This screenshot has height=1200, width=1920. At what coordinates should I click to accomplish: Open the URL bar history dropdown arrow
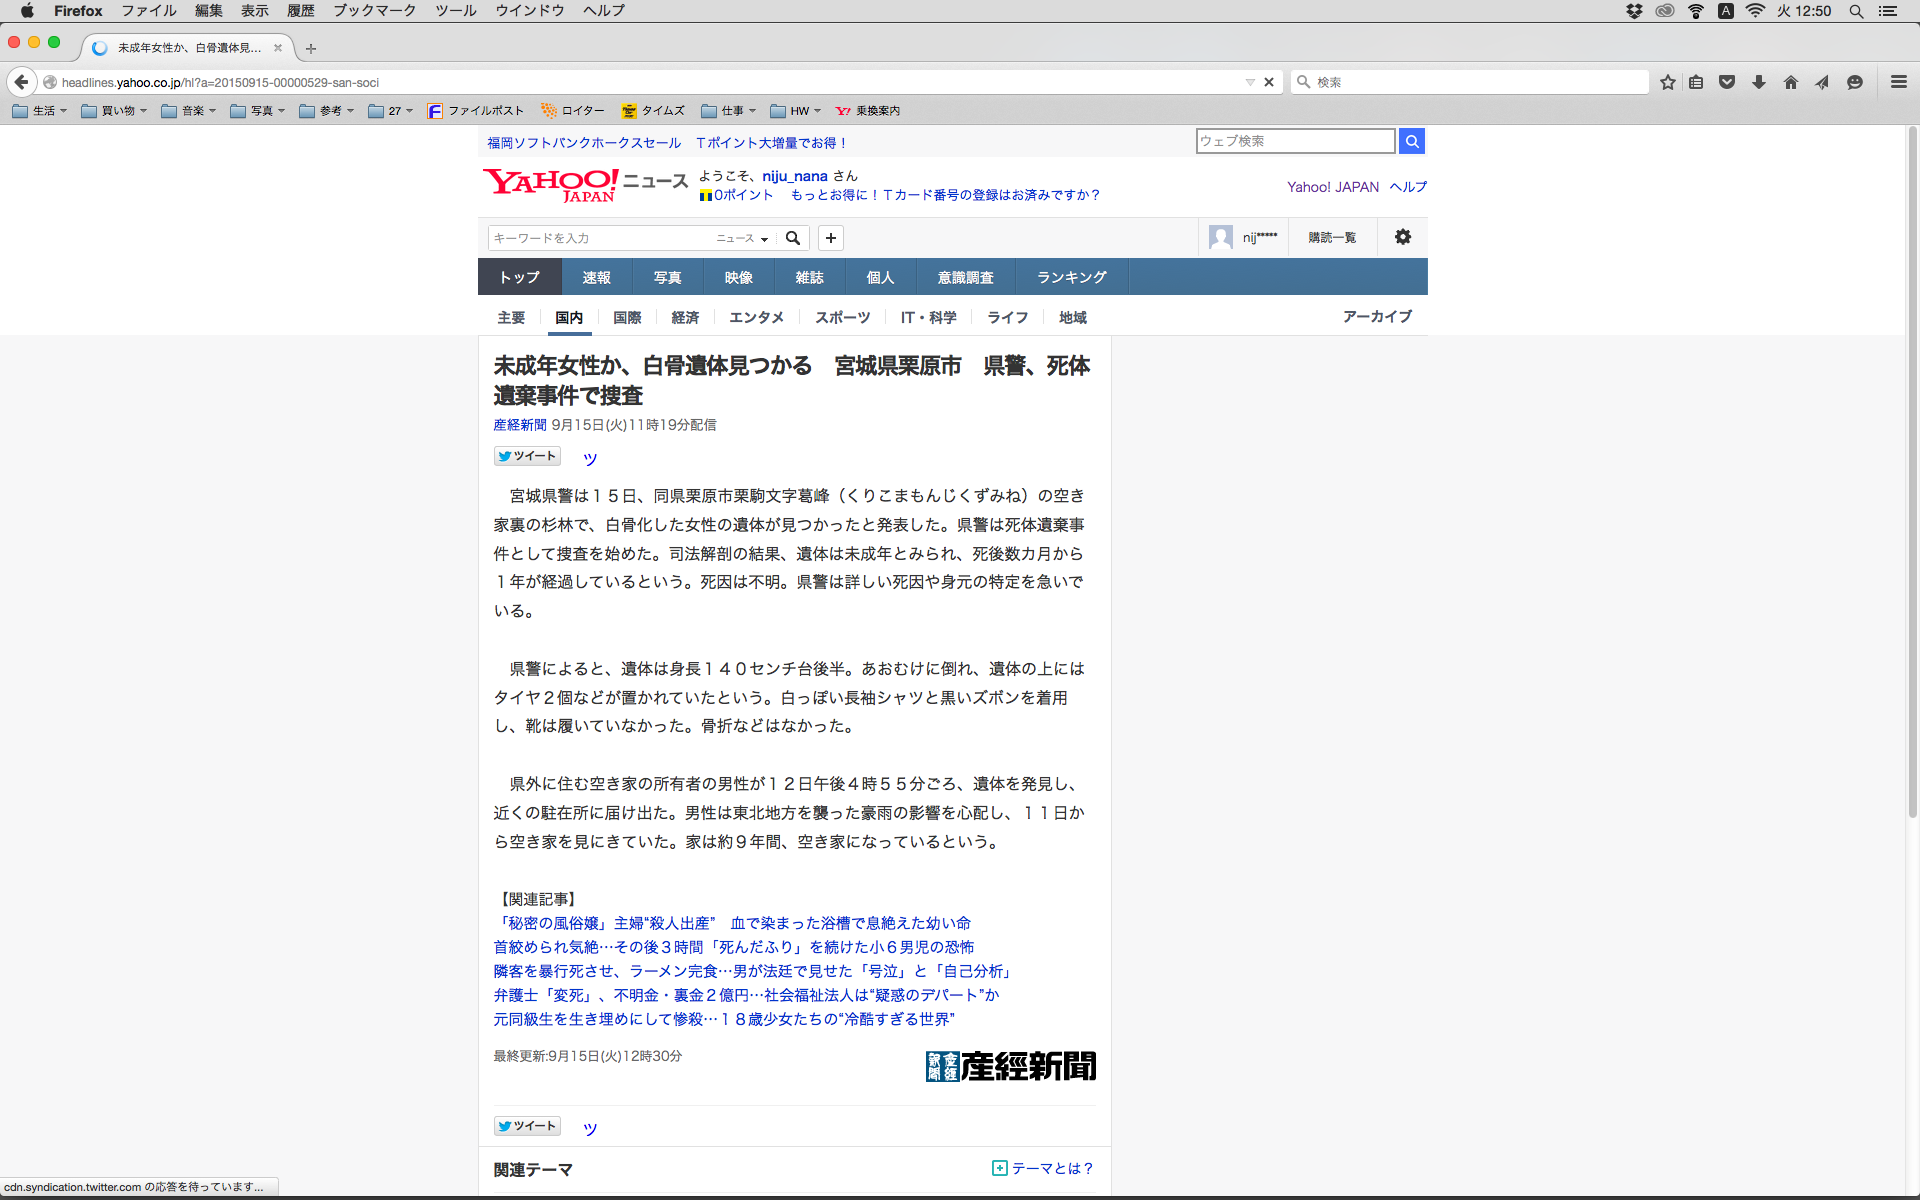click(x=1249, y=82)
